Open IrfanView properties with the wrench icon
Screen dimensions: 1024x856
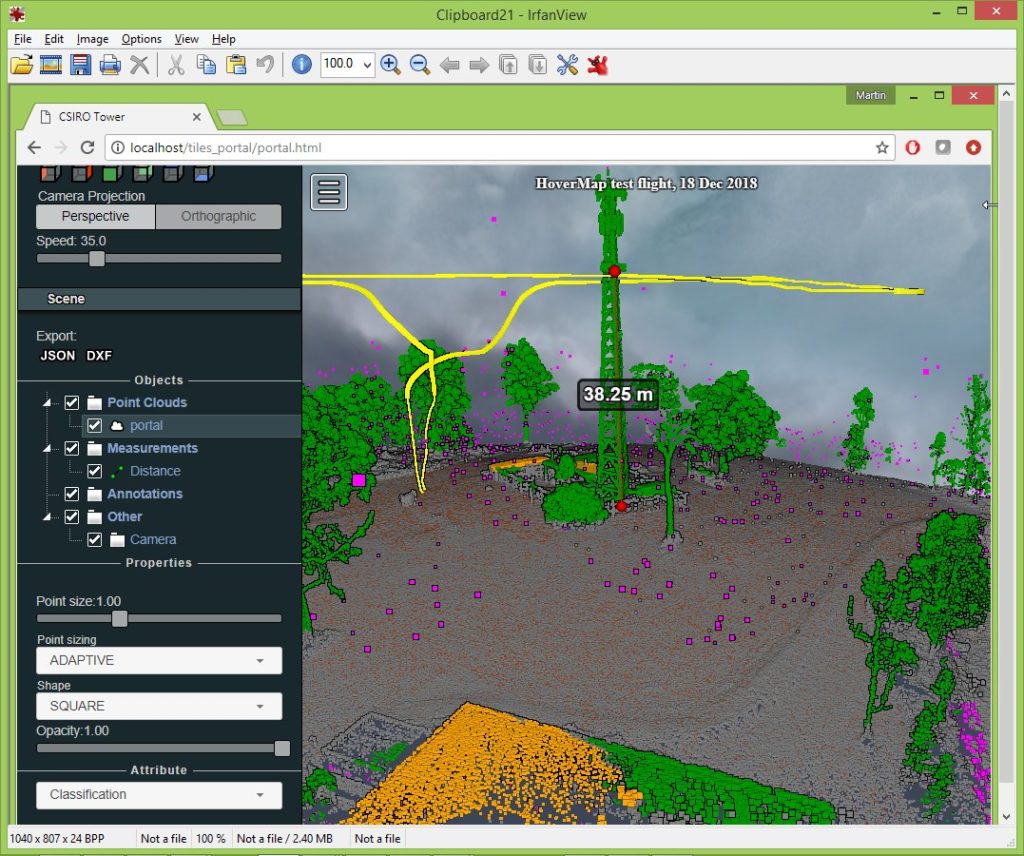(x=567, y=64)
